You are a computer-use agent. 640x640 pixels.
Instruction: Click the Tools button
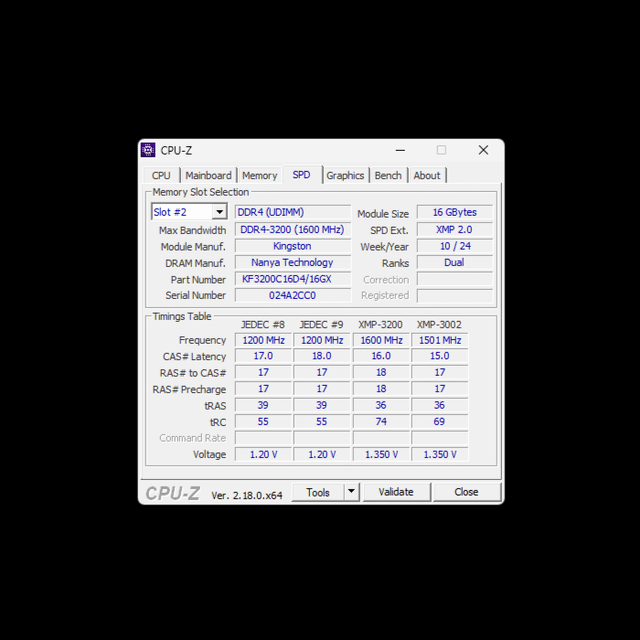pyautogui.click(x=318, y=492)
